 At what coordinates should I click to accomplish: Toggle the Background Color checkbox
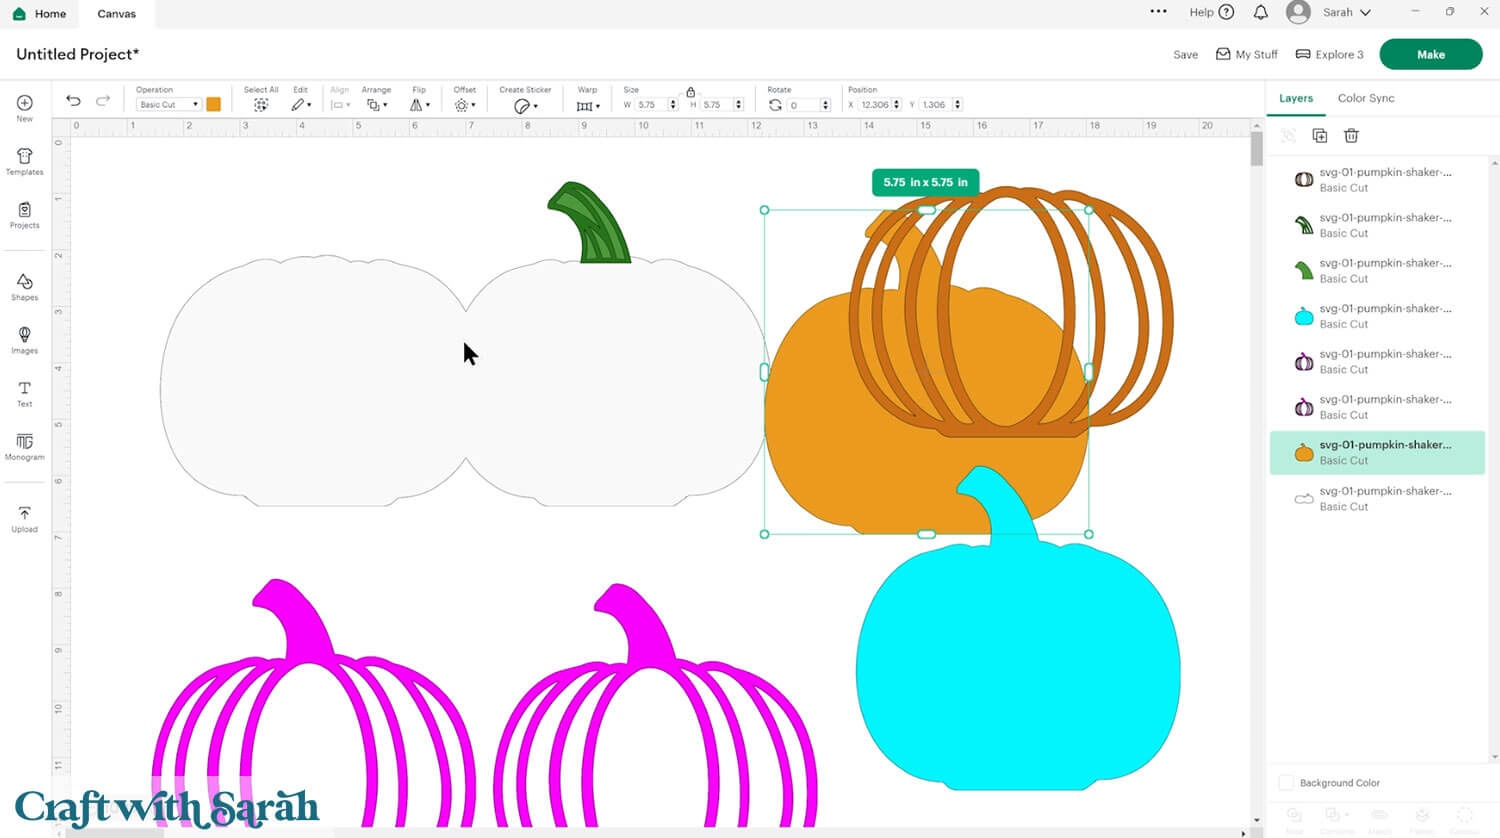(1286, 783)
